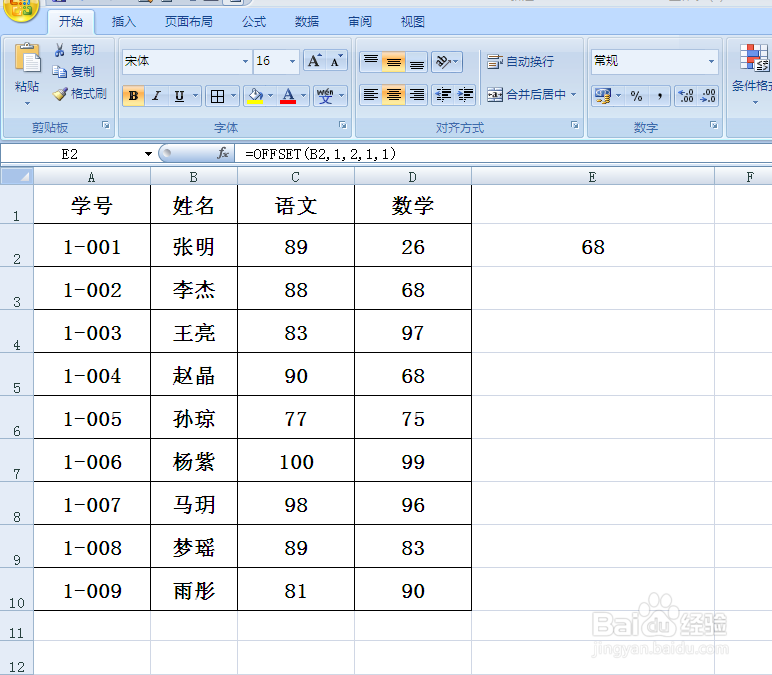Viewport: 772px width, 675px height.
Task: Align text to bottom of cell
Action: [x=417, y=62]
